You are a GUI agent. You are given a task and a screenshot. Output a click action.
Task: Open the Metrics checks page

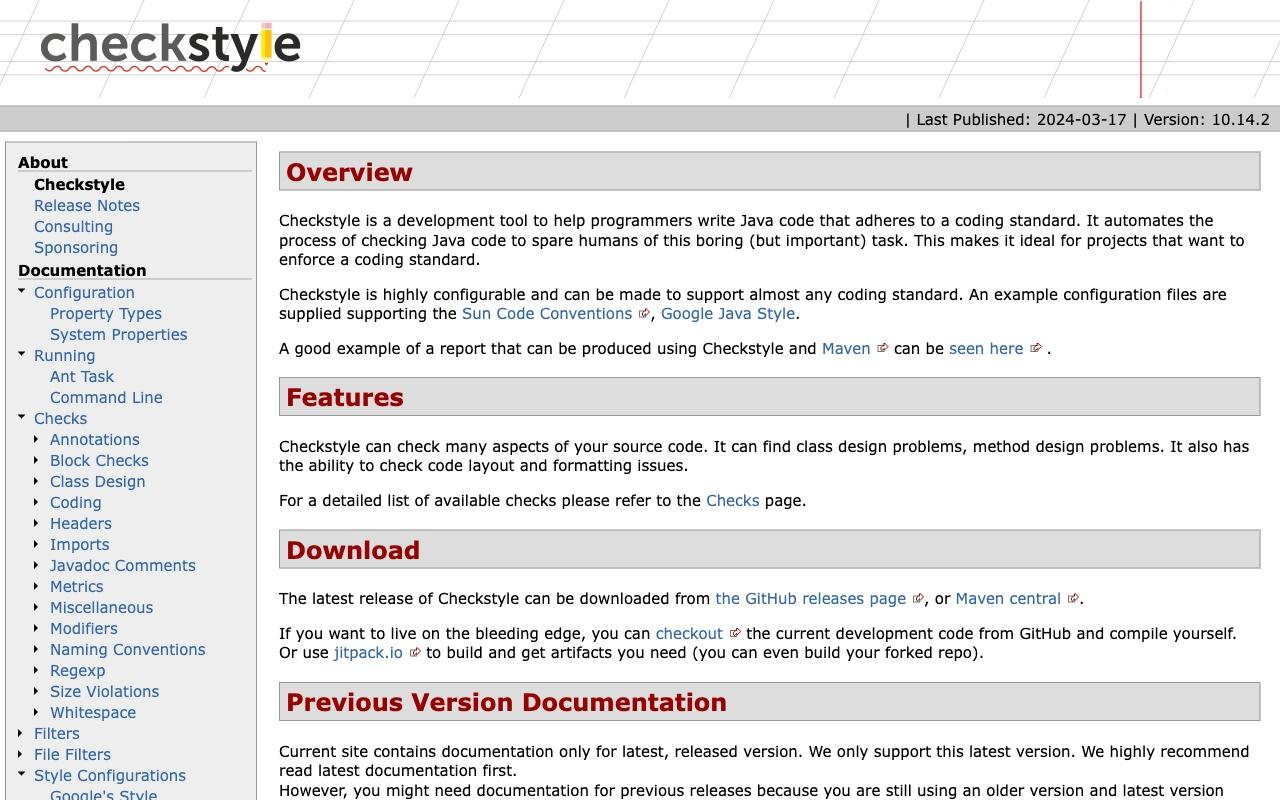coord(77,587)
